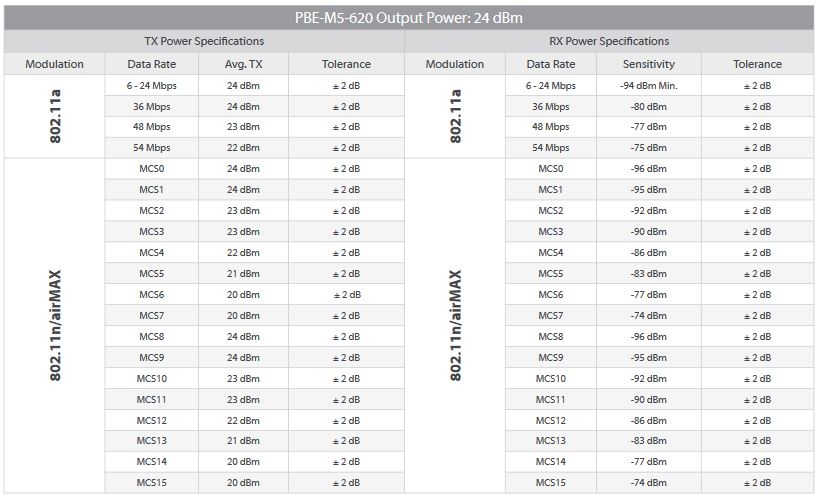Viewport: 830px width, 501px height.
Task: Select rotated '802.11a' label in TX section
Action: [55, 116]
